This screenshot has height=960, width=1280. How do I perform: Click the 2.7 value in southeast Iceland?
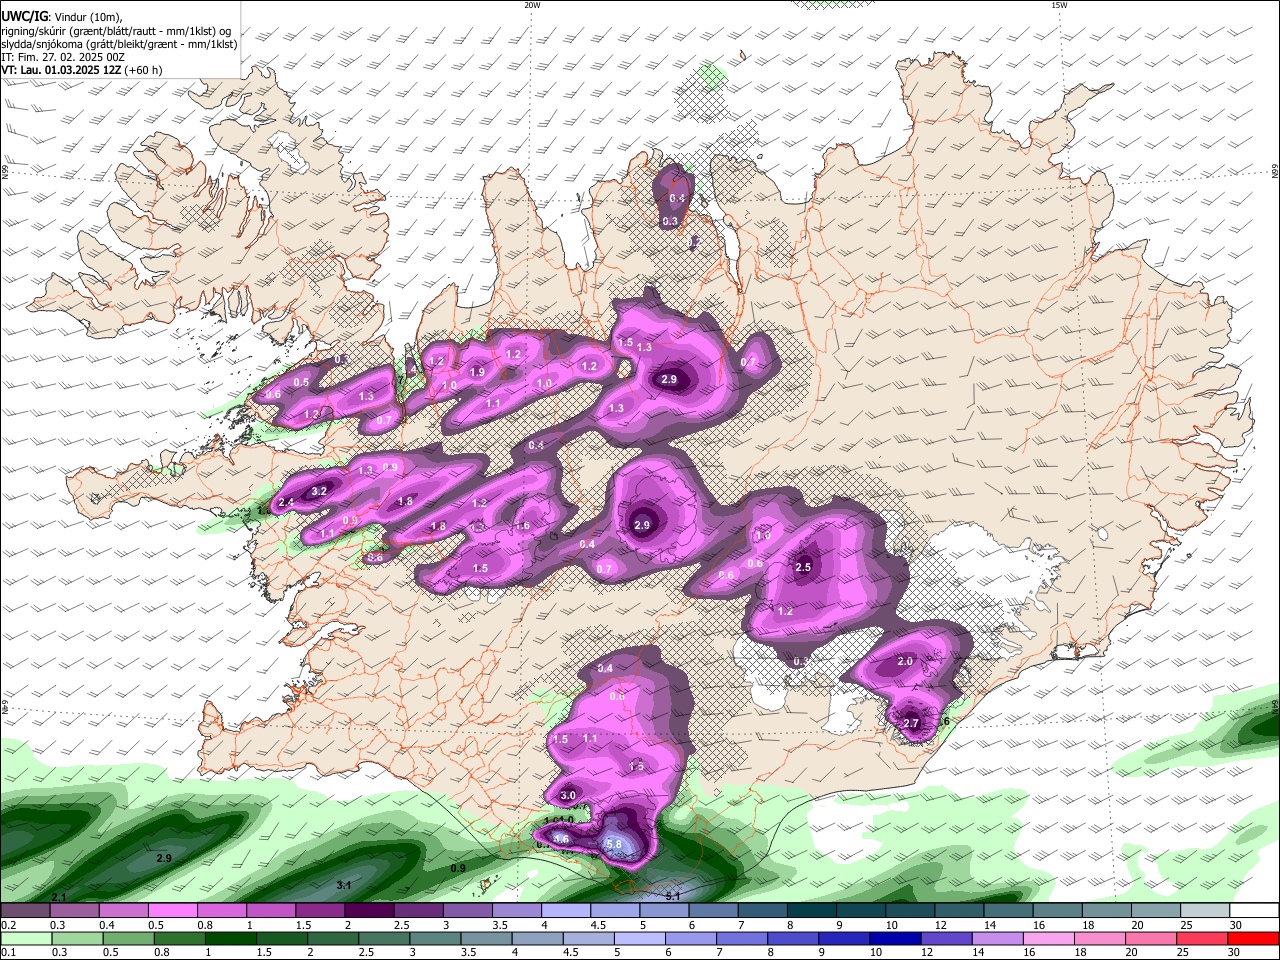click(x=911, y=723)
